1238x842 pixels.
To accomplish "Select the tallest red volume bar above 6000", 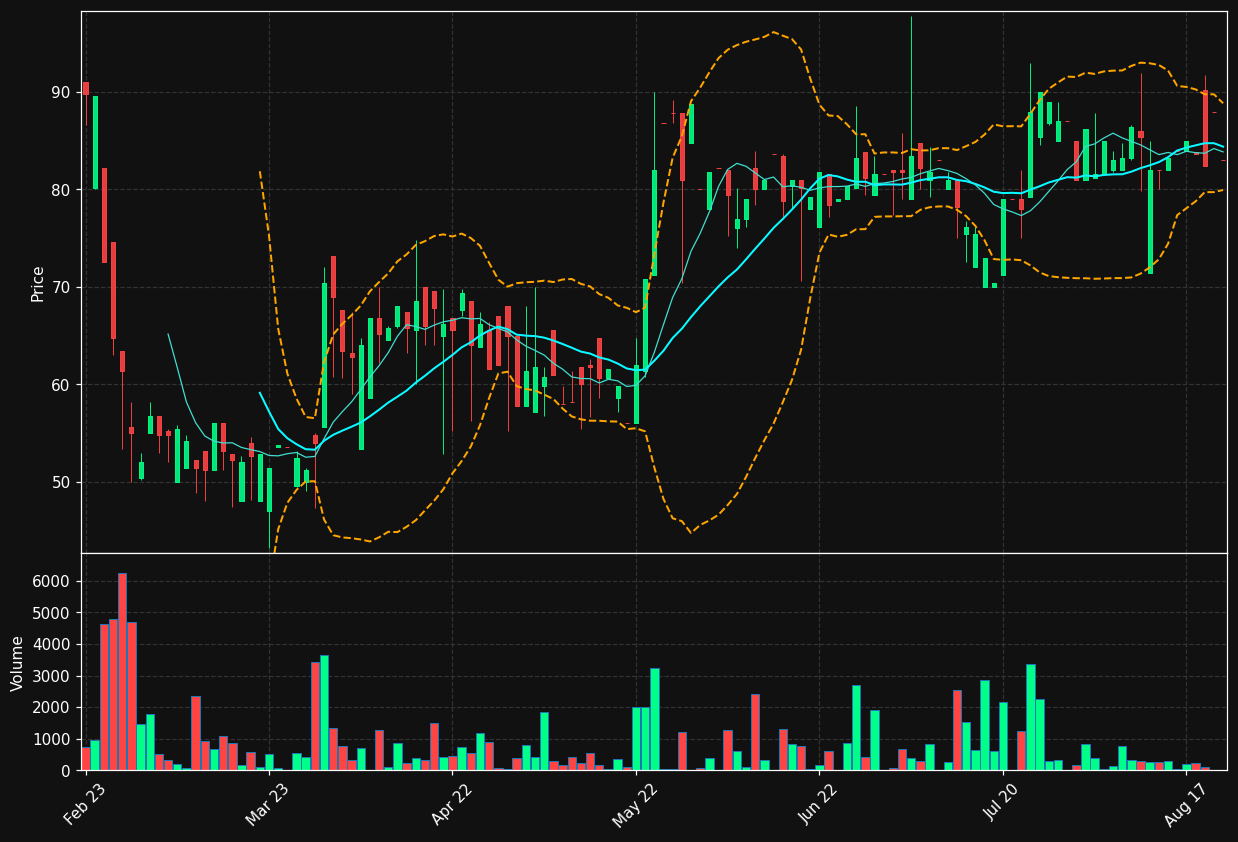I will [x=122, y=671].
